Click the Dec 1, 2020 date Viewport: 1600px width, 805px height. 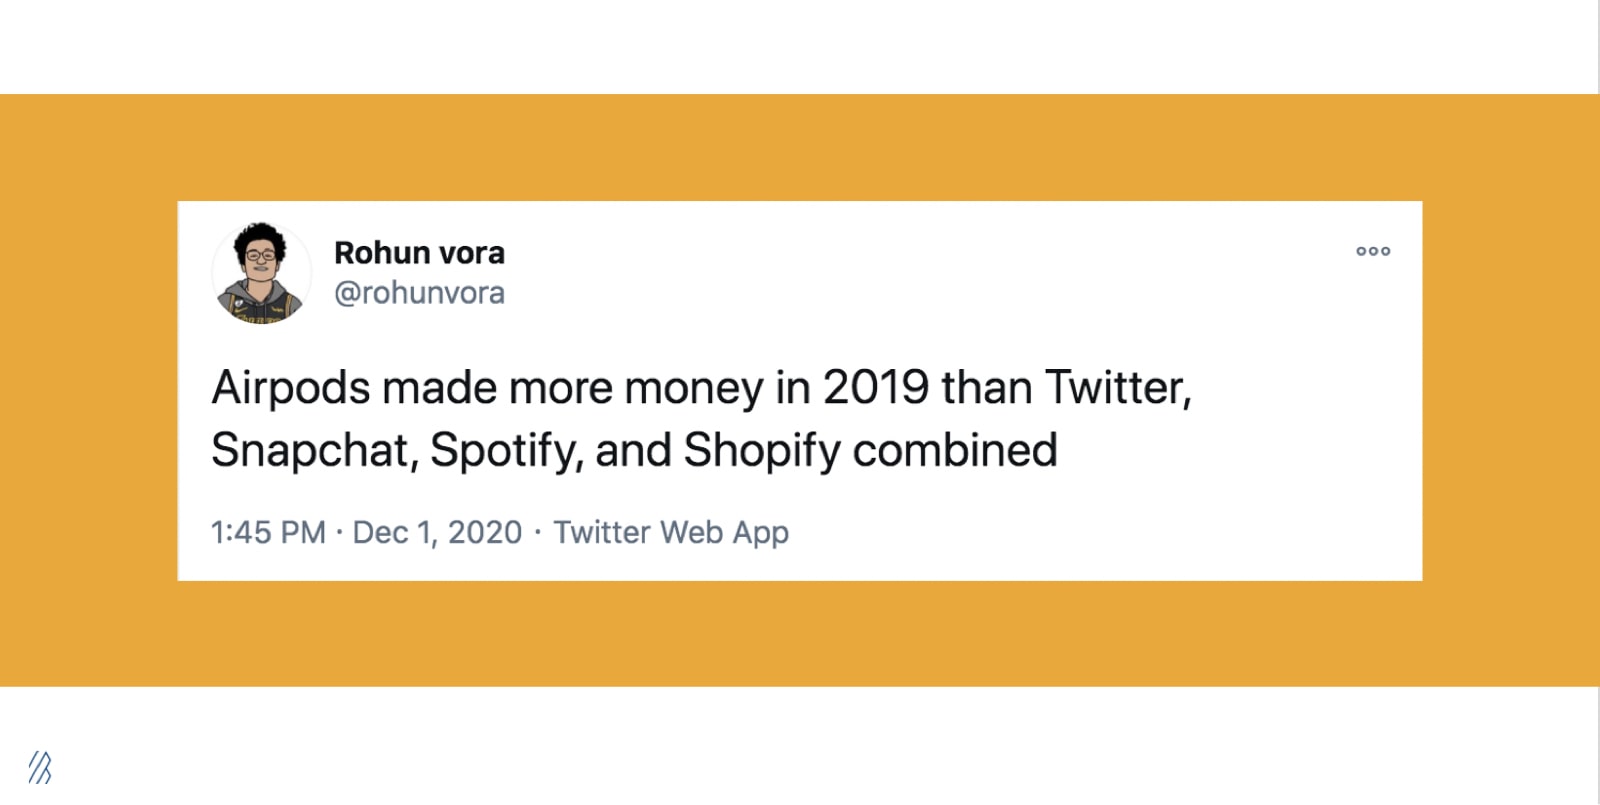[437, 532]
